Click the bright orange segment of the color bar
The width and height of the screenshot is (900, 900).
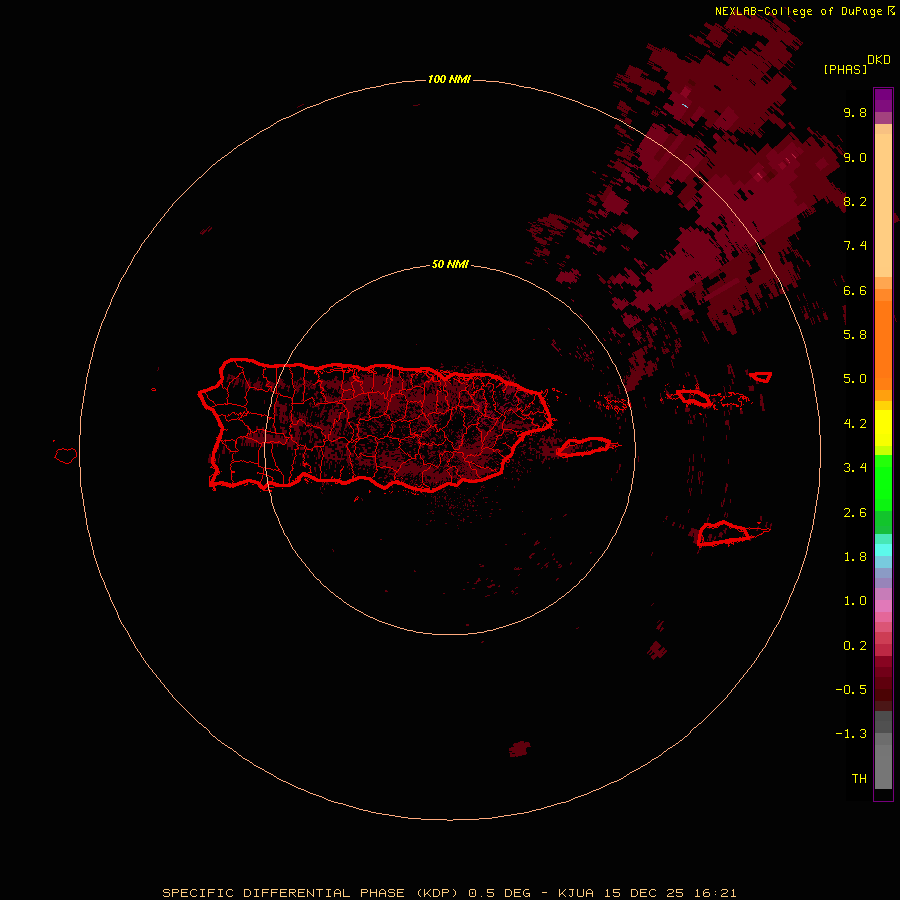pyautogui.click(x=883, y=346)
